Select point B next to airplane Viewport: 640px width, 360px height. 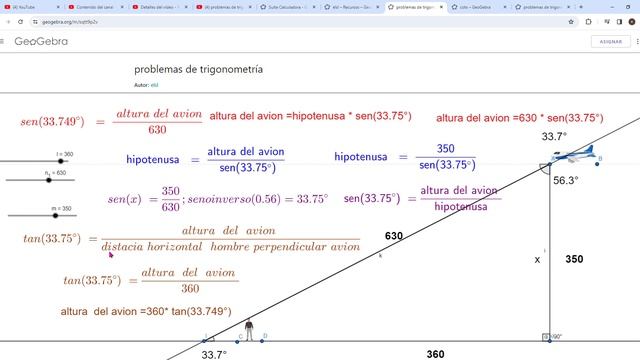point(597,164)
